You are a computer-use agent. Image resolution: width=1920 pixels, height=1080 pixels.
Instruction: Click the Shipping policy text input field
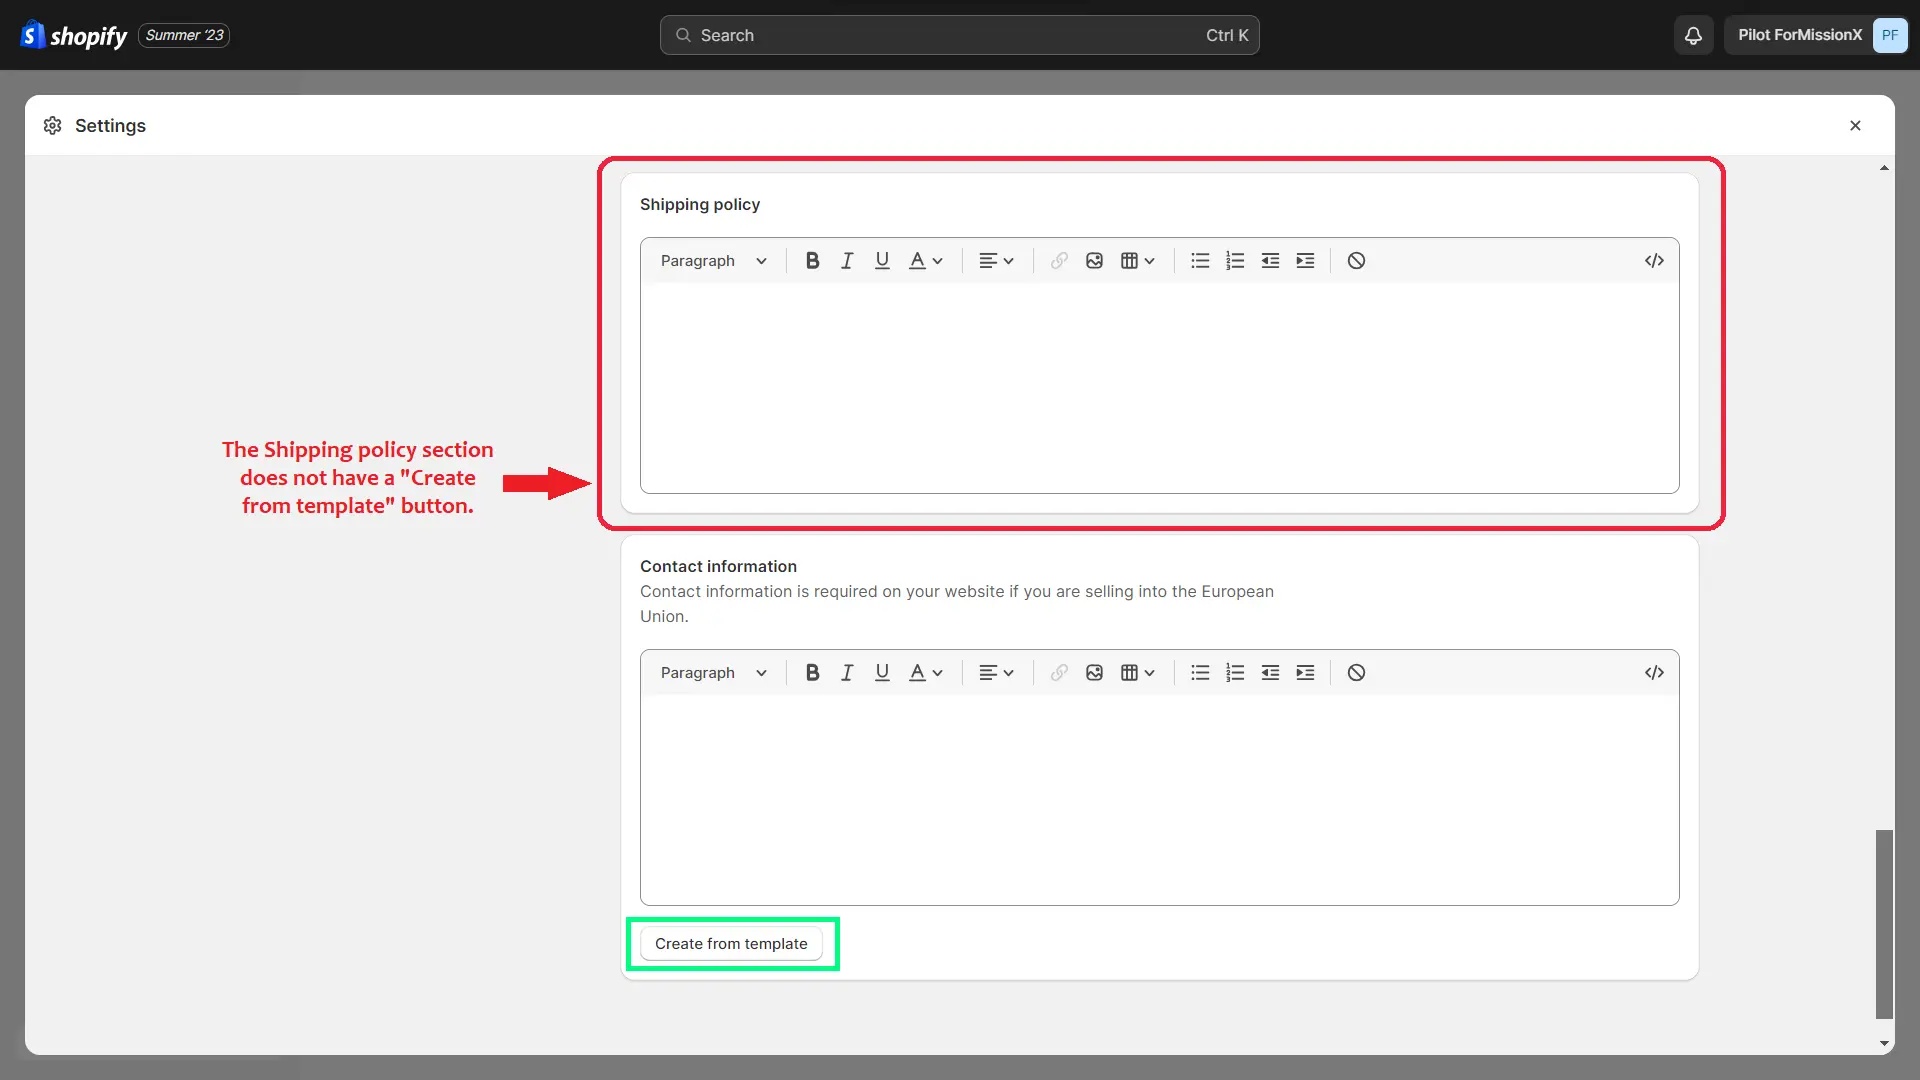(1159, 388)
